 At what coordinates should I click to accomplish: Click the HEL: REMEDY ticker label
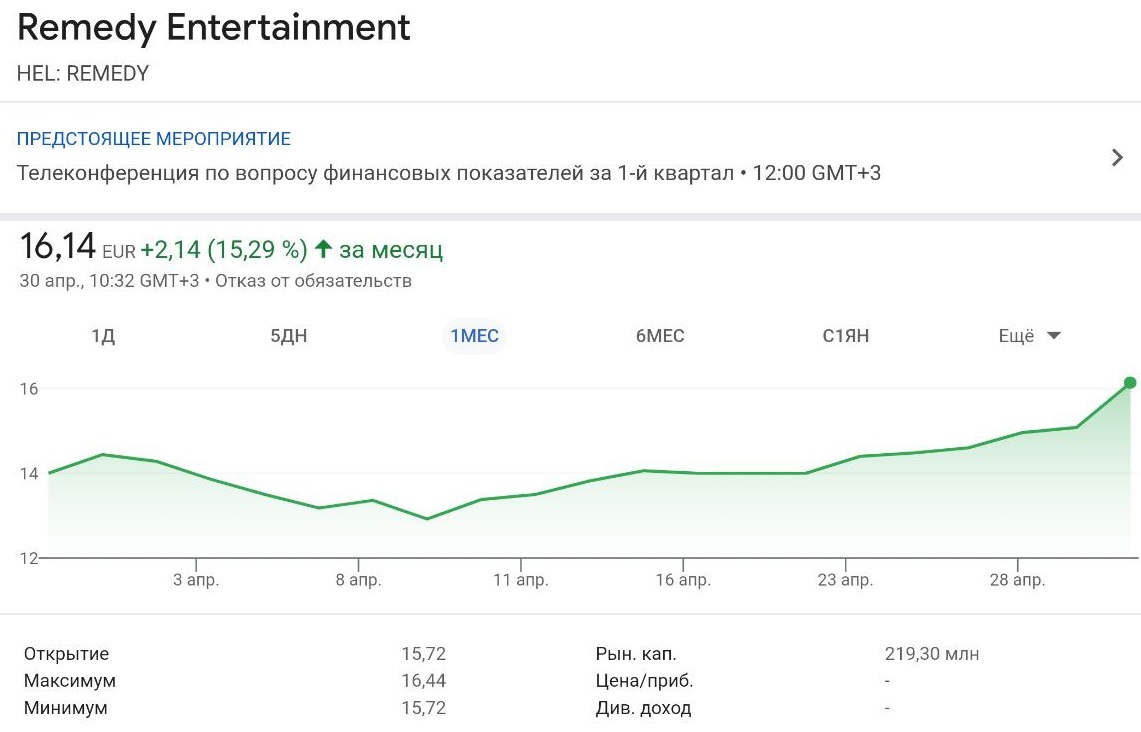pyautogui.click(x=83, y=74)
